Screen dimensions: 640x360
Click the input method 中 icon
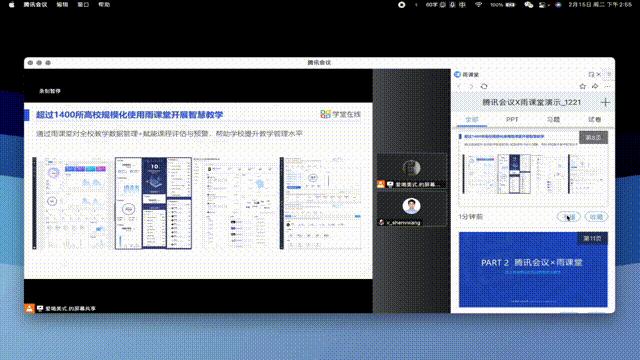click(x=462, y=5)
